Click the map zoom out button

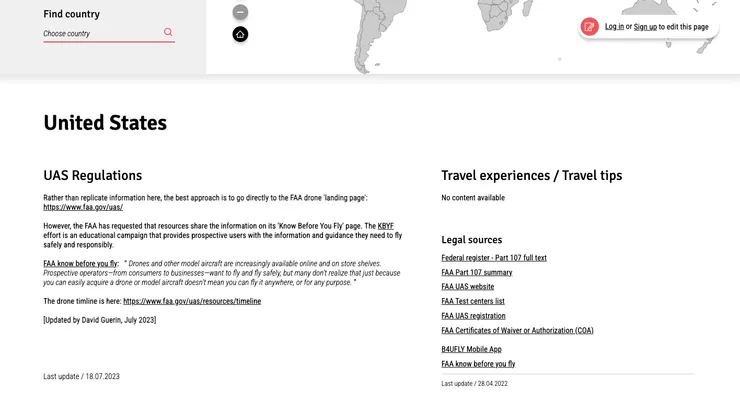click(x=240, y=12)
